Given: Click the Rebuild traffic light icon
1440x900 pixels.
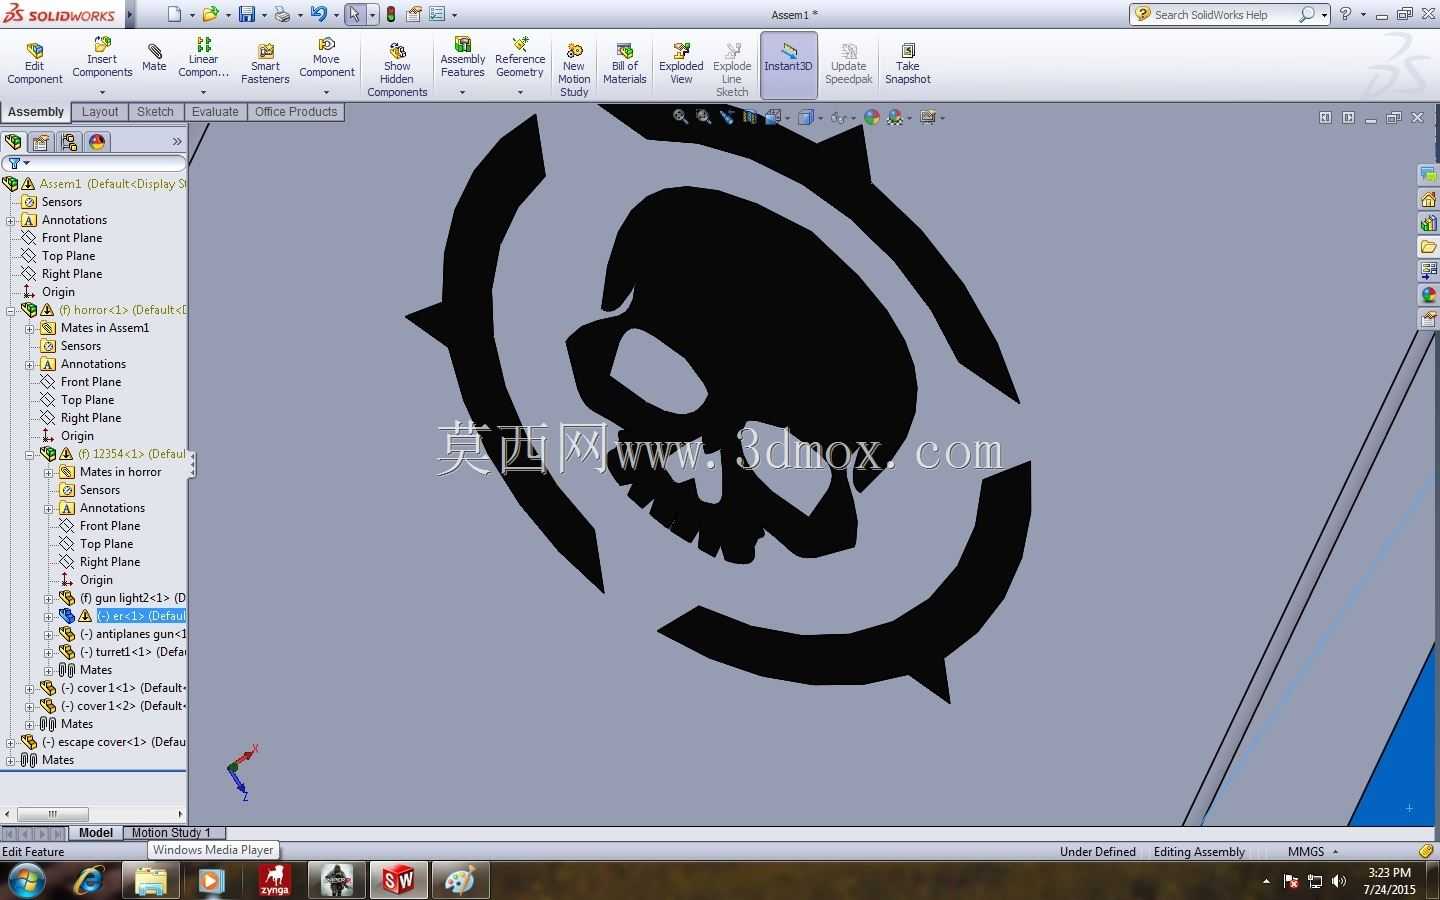Looking at the screenshot, I should click(391, 14).
